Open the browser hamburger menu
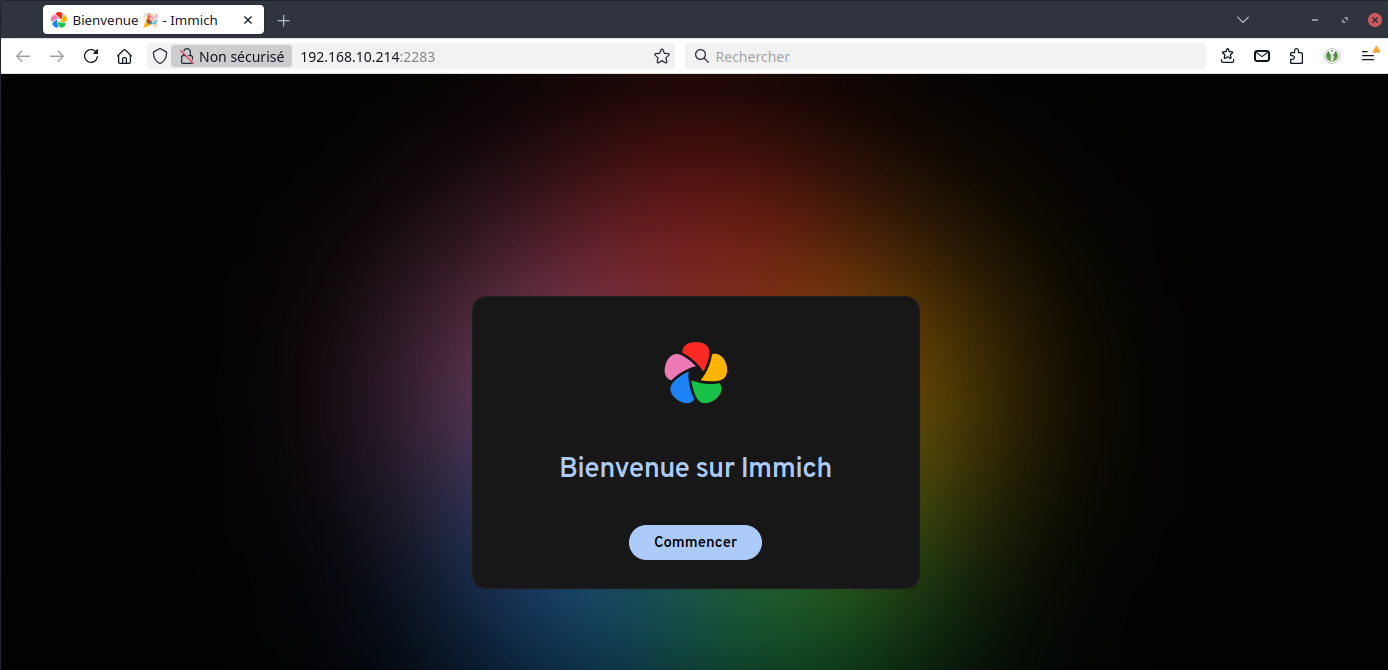The width and height of the screenshot is (1388, 670). pos(1368,57)
